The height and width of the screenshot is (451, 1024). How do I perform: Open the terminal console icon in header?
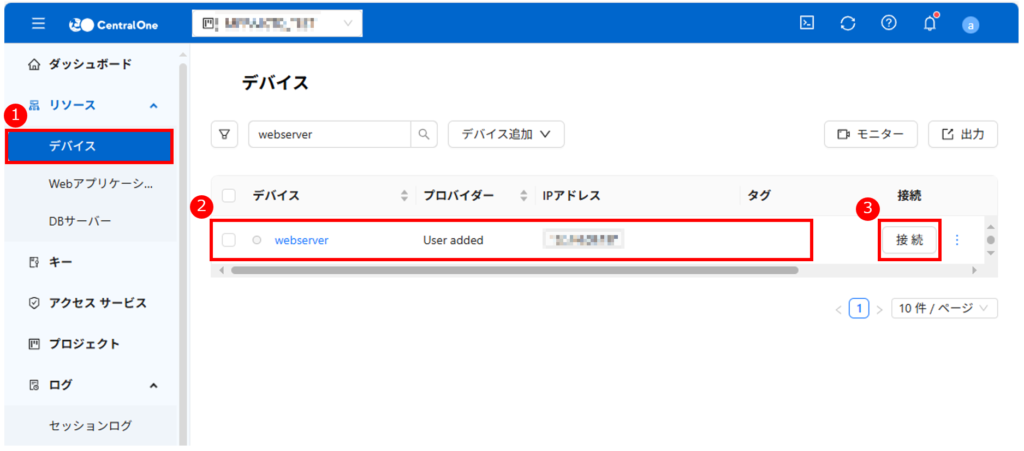(x=807, y=24)
